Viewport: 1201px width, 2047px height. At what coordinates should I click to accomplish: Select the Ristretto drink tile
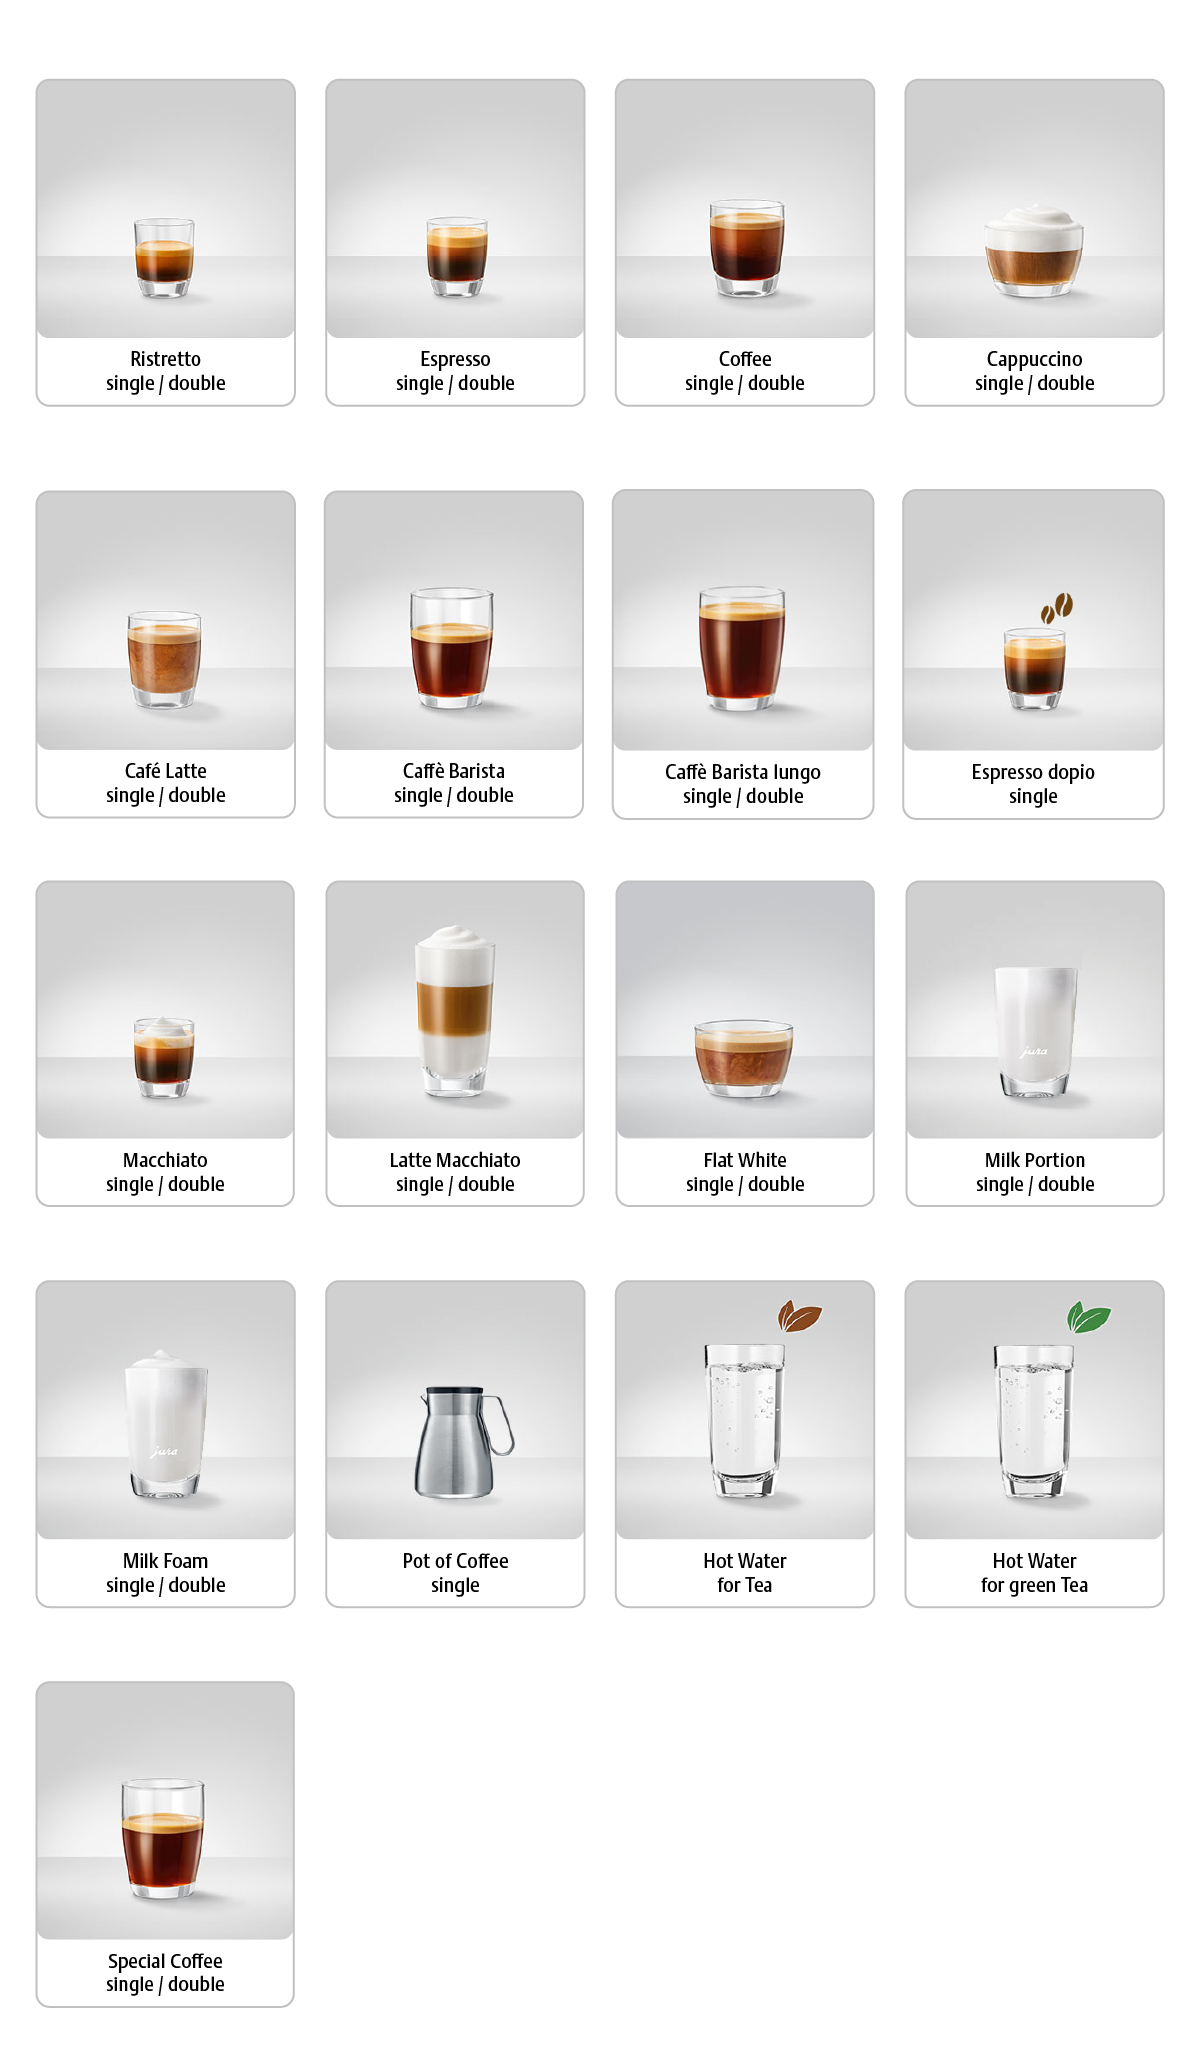tap(166, 243)
